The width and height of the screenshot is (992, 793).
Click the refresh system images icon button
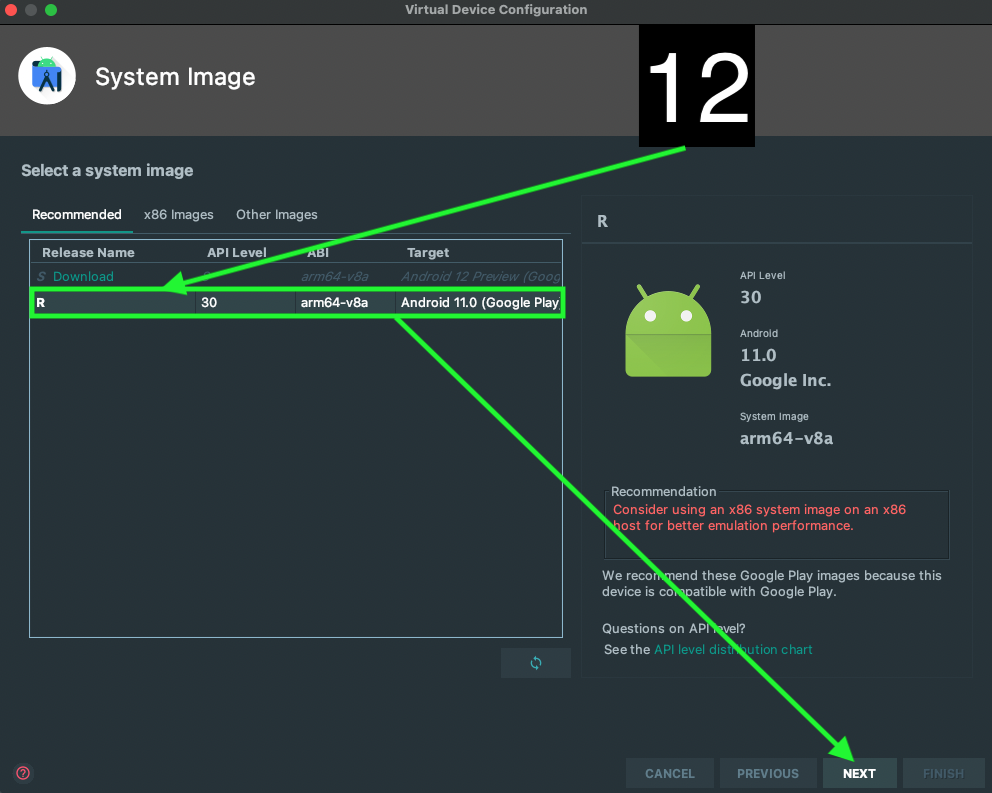pos(535,663)
